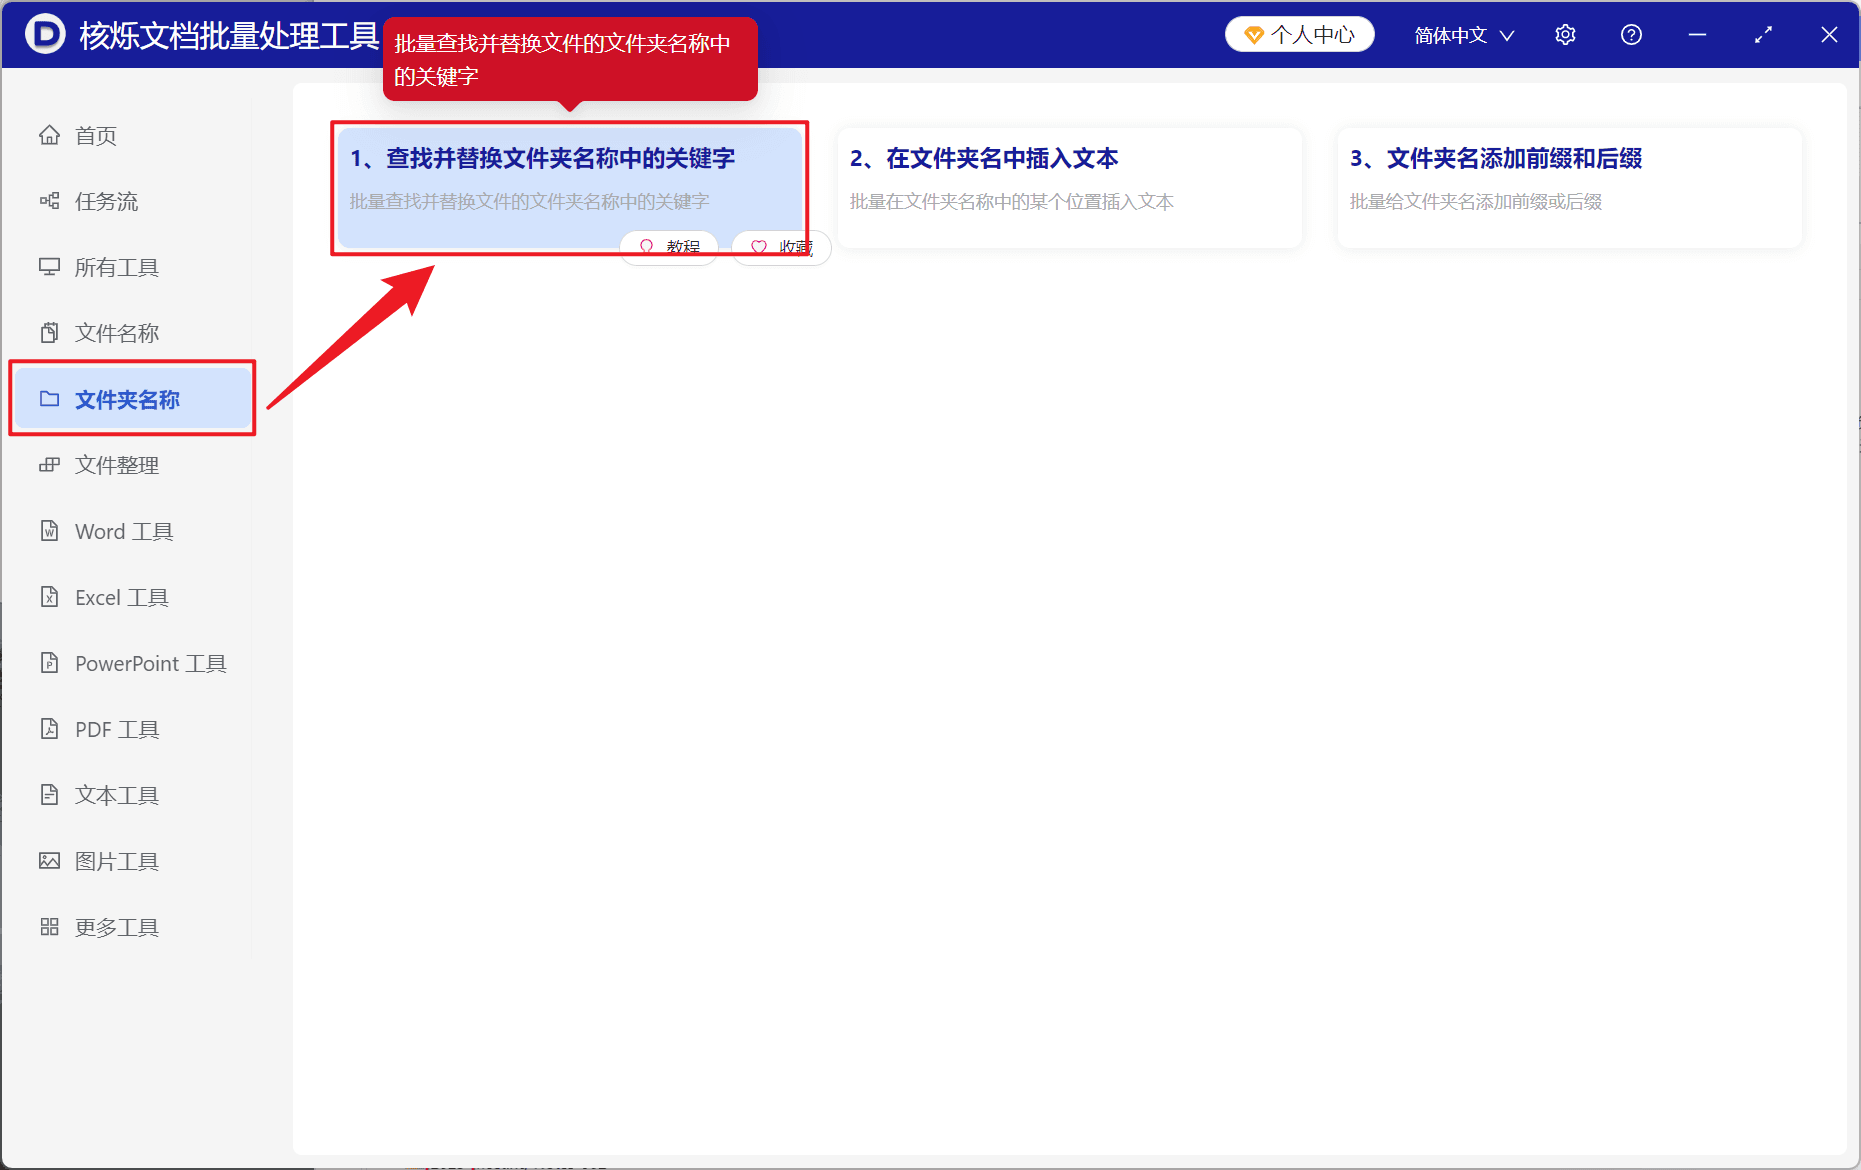The height and width of the screenshot is (1170, 1861).
Task: Click the PDF document icon in sidebar
Action: [49, 729]
